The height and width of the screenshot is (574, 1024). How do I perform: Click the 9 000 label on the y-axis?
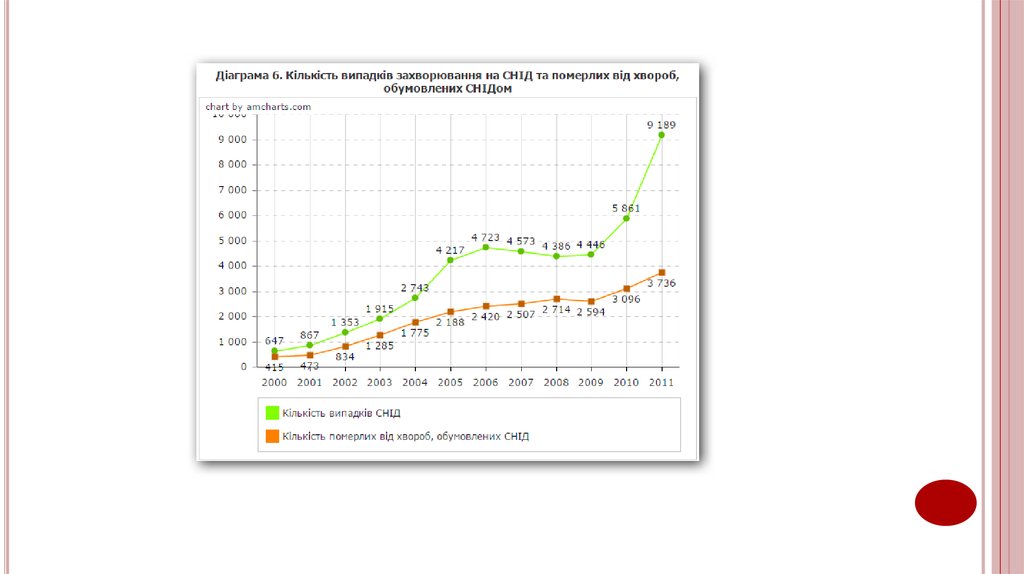click(x=231, y=140)
